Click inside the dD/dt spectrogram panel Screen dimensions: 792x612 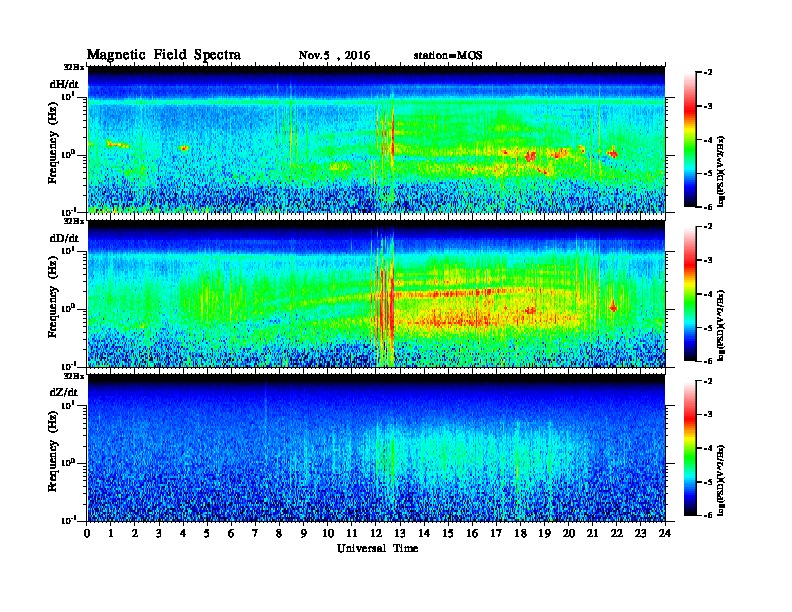pos(376,294)
